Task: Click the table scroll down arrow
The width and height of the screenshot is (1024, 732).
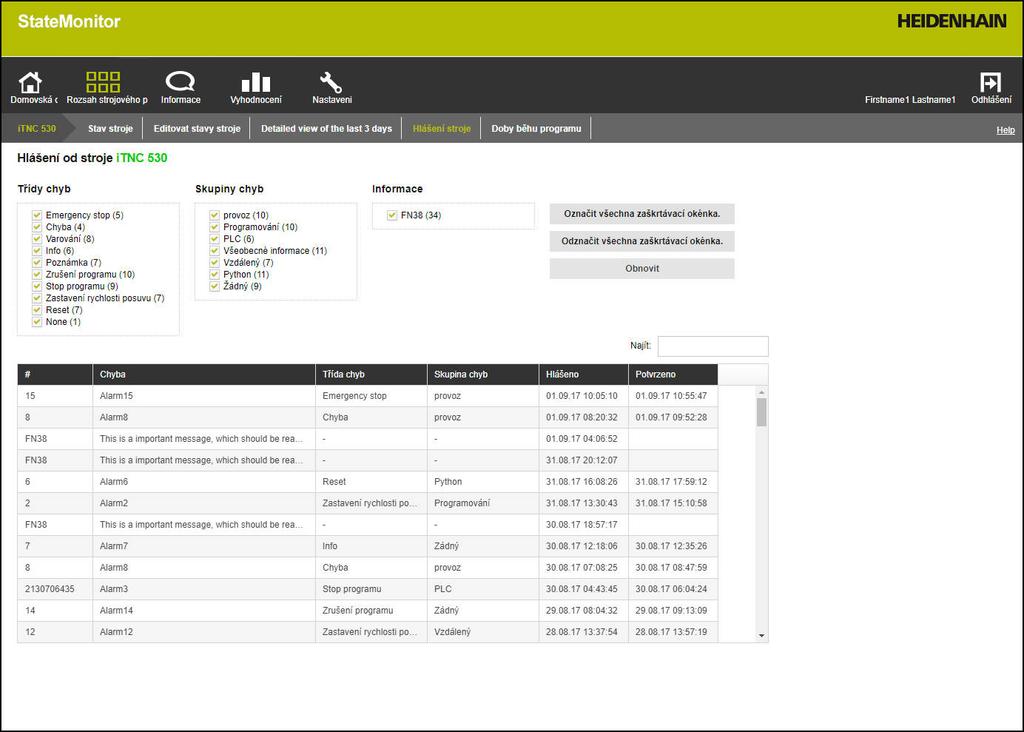Action: point(761,635)
